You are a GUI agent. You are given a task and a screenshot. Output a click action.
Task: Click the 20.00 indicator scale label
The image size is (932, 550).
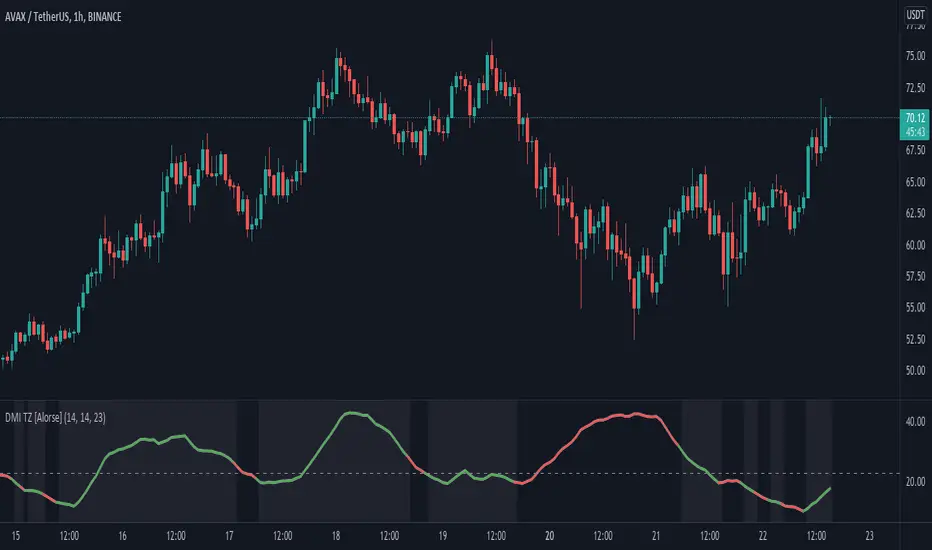click(914, 482)
